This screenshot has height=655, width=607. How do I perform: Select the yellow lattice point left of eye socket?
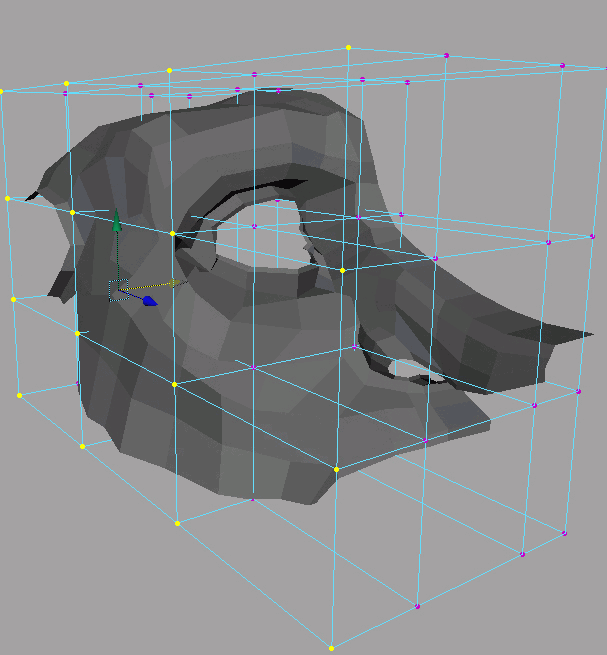coord(172,234)
